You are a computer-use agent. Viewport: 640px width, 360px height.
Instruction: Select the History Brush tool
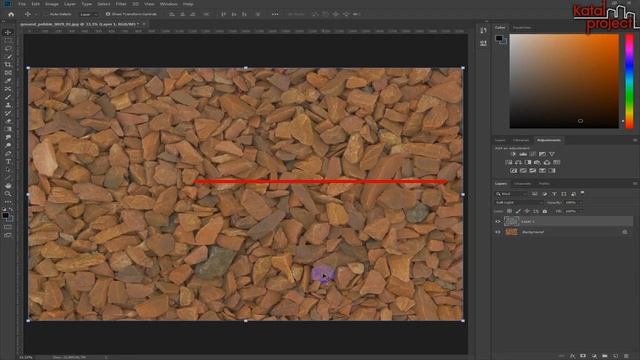coord(8,113)
